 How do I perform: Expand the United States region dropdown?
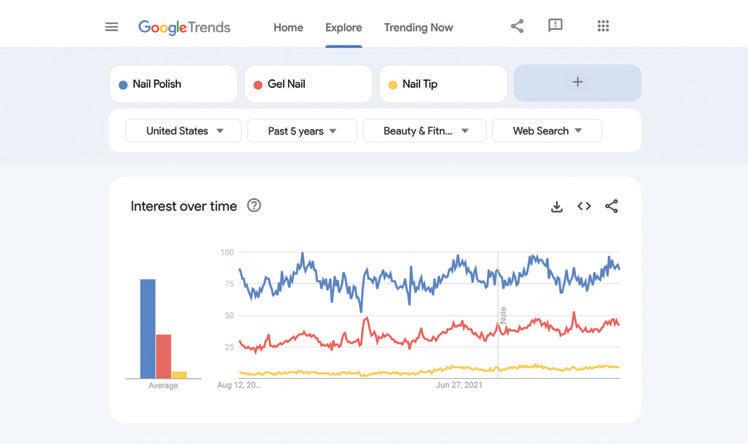(184, 131)
